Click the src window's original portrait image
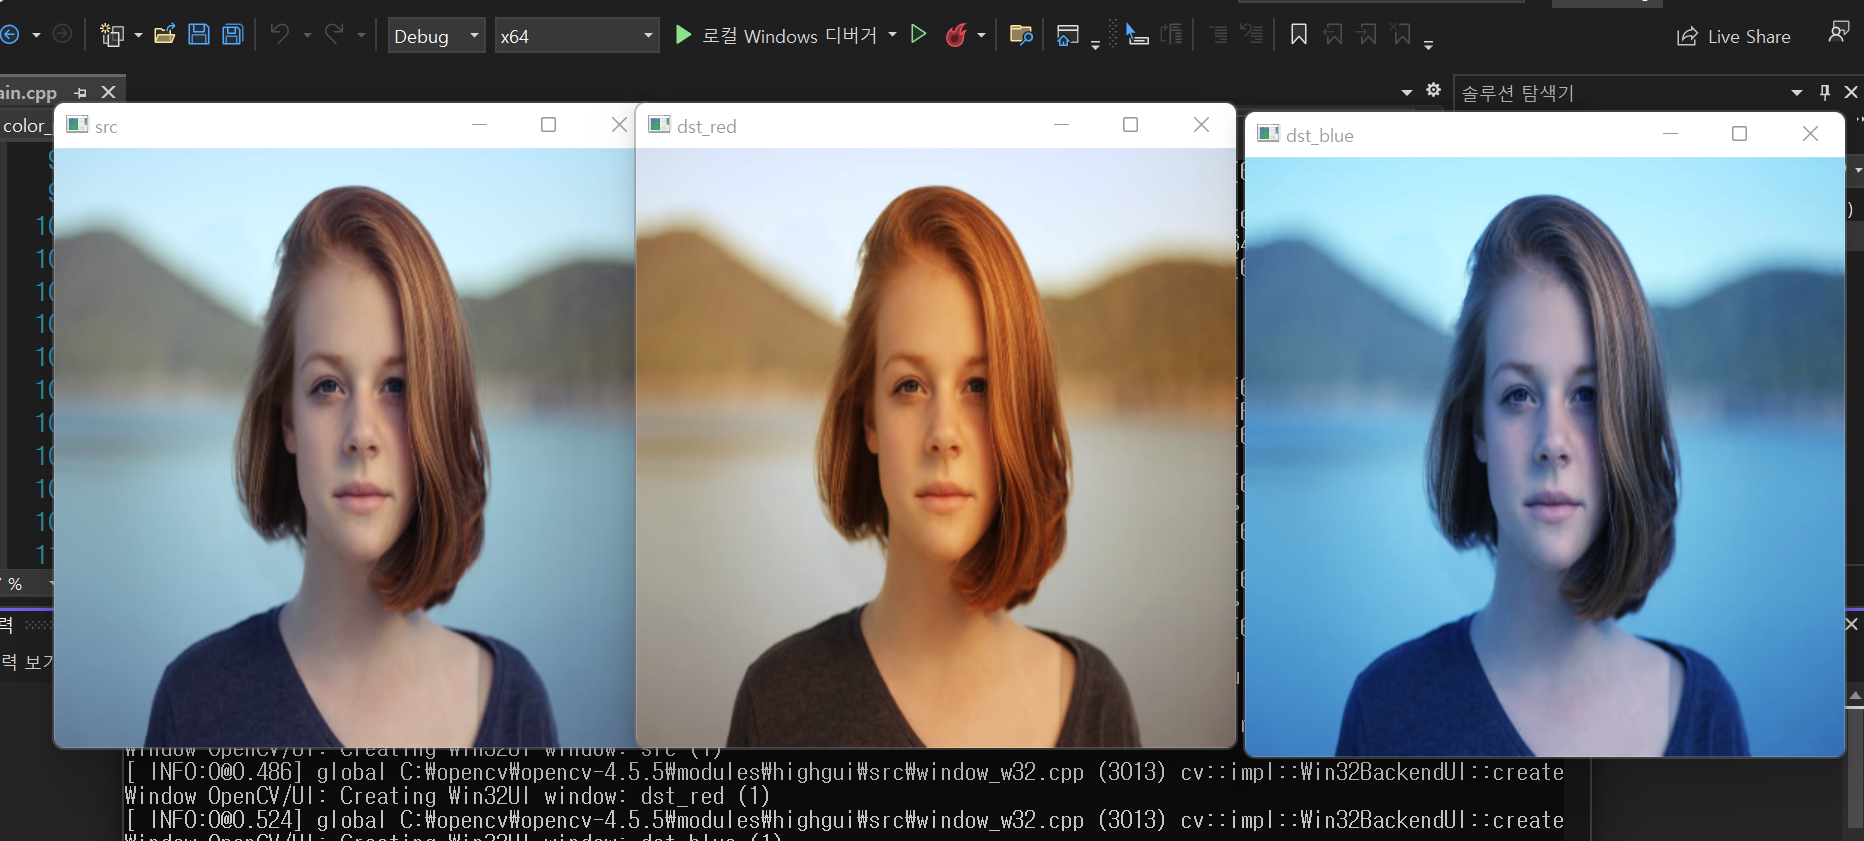This screenshot has height=841, width=1864. tap(344, 447)
